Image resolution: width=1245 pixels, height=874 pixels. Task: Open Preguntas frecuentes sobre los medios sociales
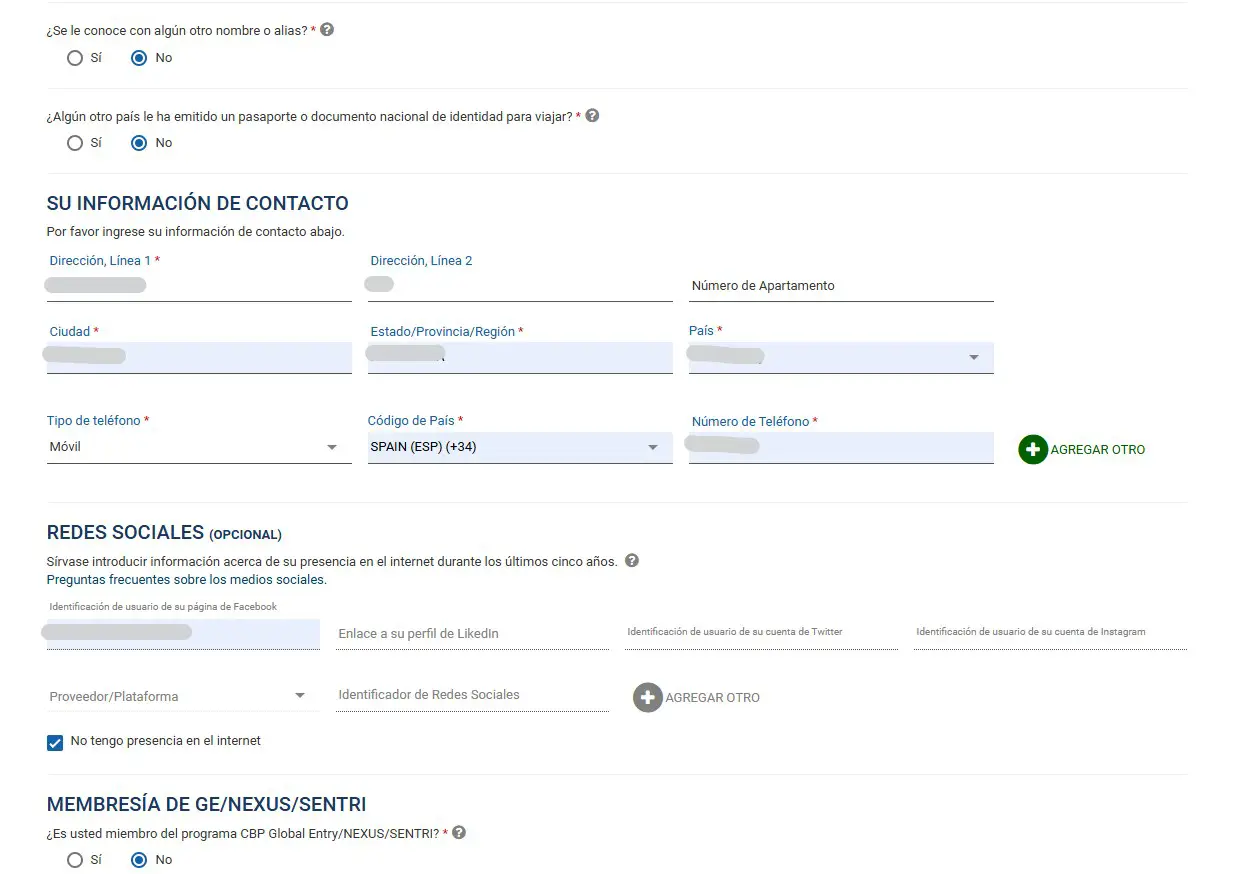coord(186,580)
